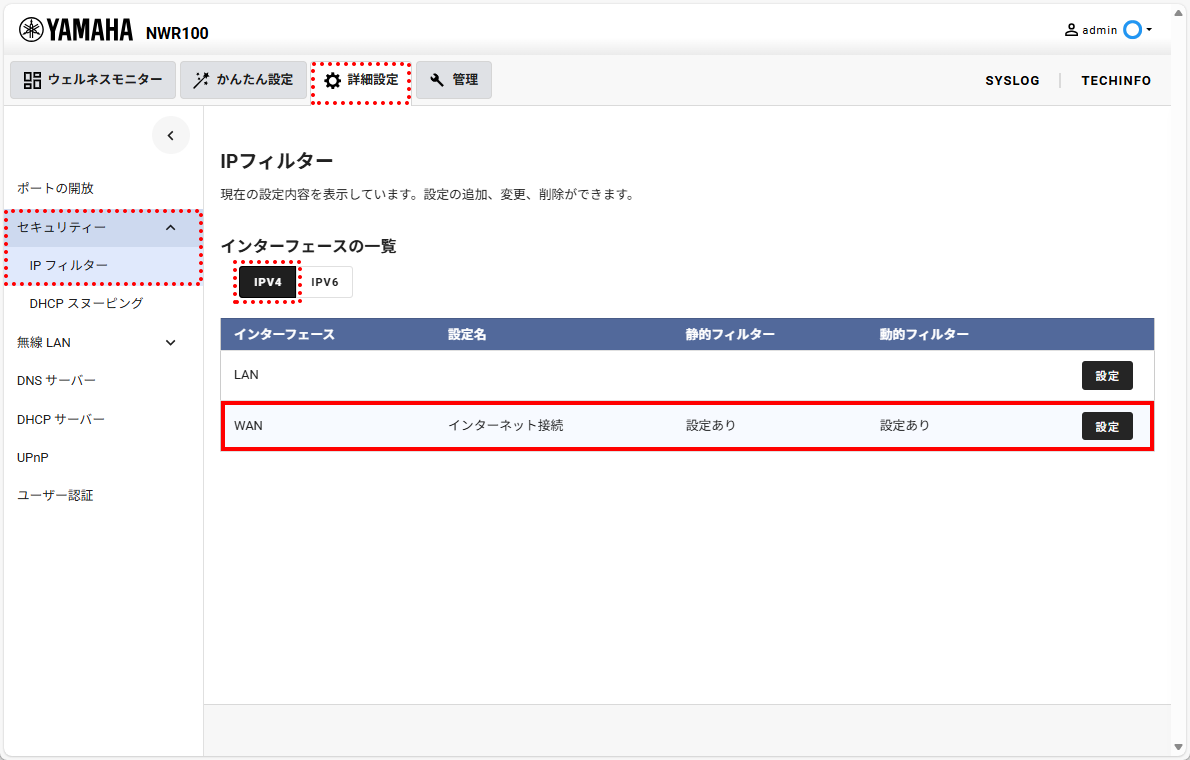Click 設定あり under 静的フィルター column
The height and width of the screenshot is (760, 1190).
[x=711, y=425]
